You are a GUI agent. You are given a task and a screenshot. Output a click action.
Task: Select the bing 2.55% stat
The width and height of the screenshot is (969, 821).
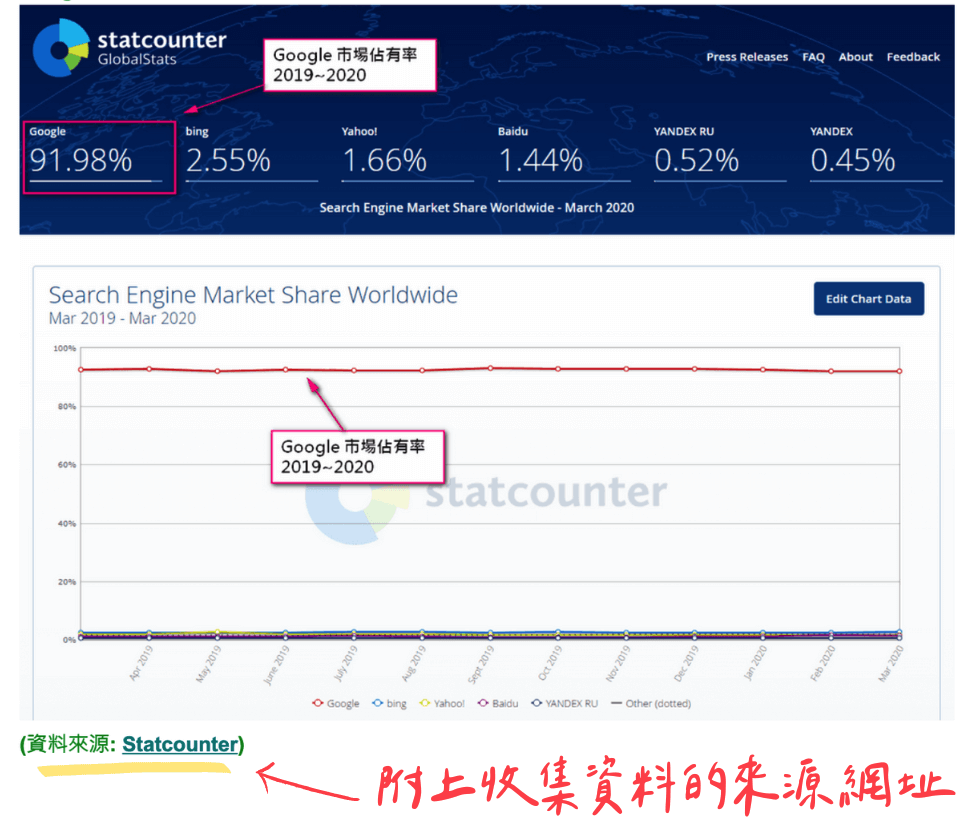pyautogui.click(x=252, y=154)
